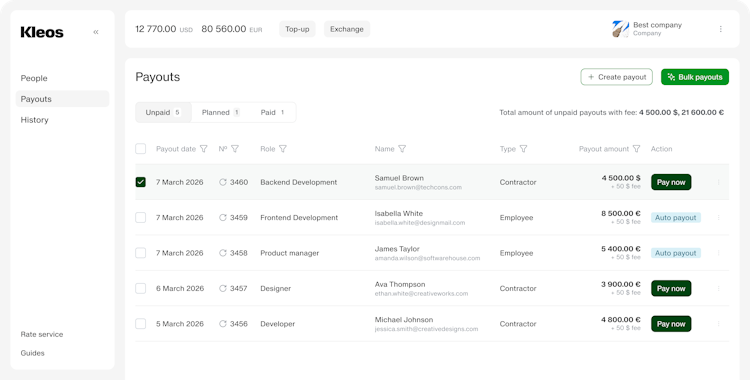The image size is (750, 380).
Task: Click the Backend Development role cell
Action: pyautogui.click(x=298, y=182)
